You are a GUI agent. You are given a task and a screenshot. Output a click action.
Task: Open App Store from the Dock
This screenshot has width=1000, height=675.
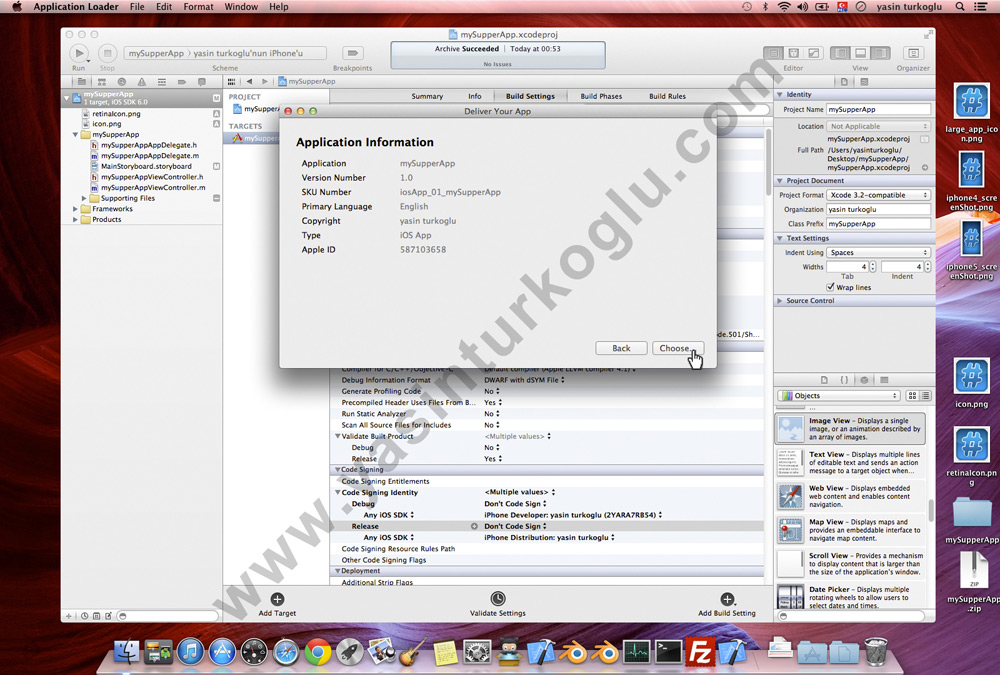pos(223,651)
